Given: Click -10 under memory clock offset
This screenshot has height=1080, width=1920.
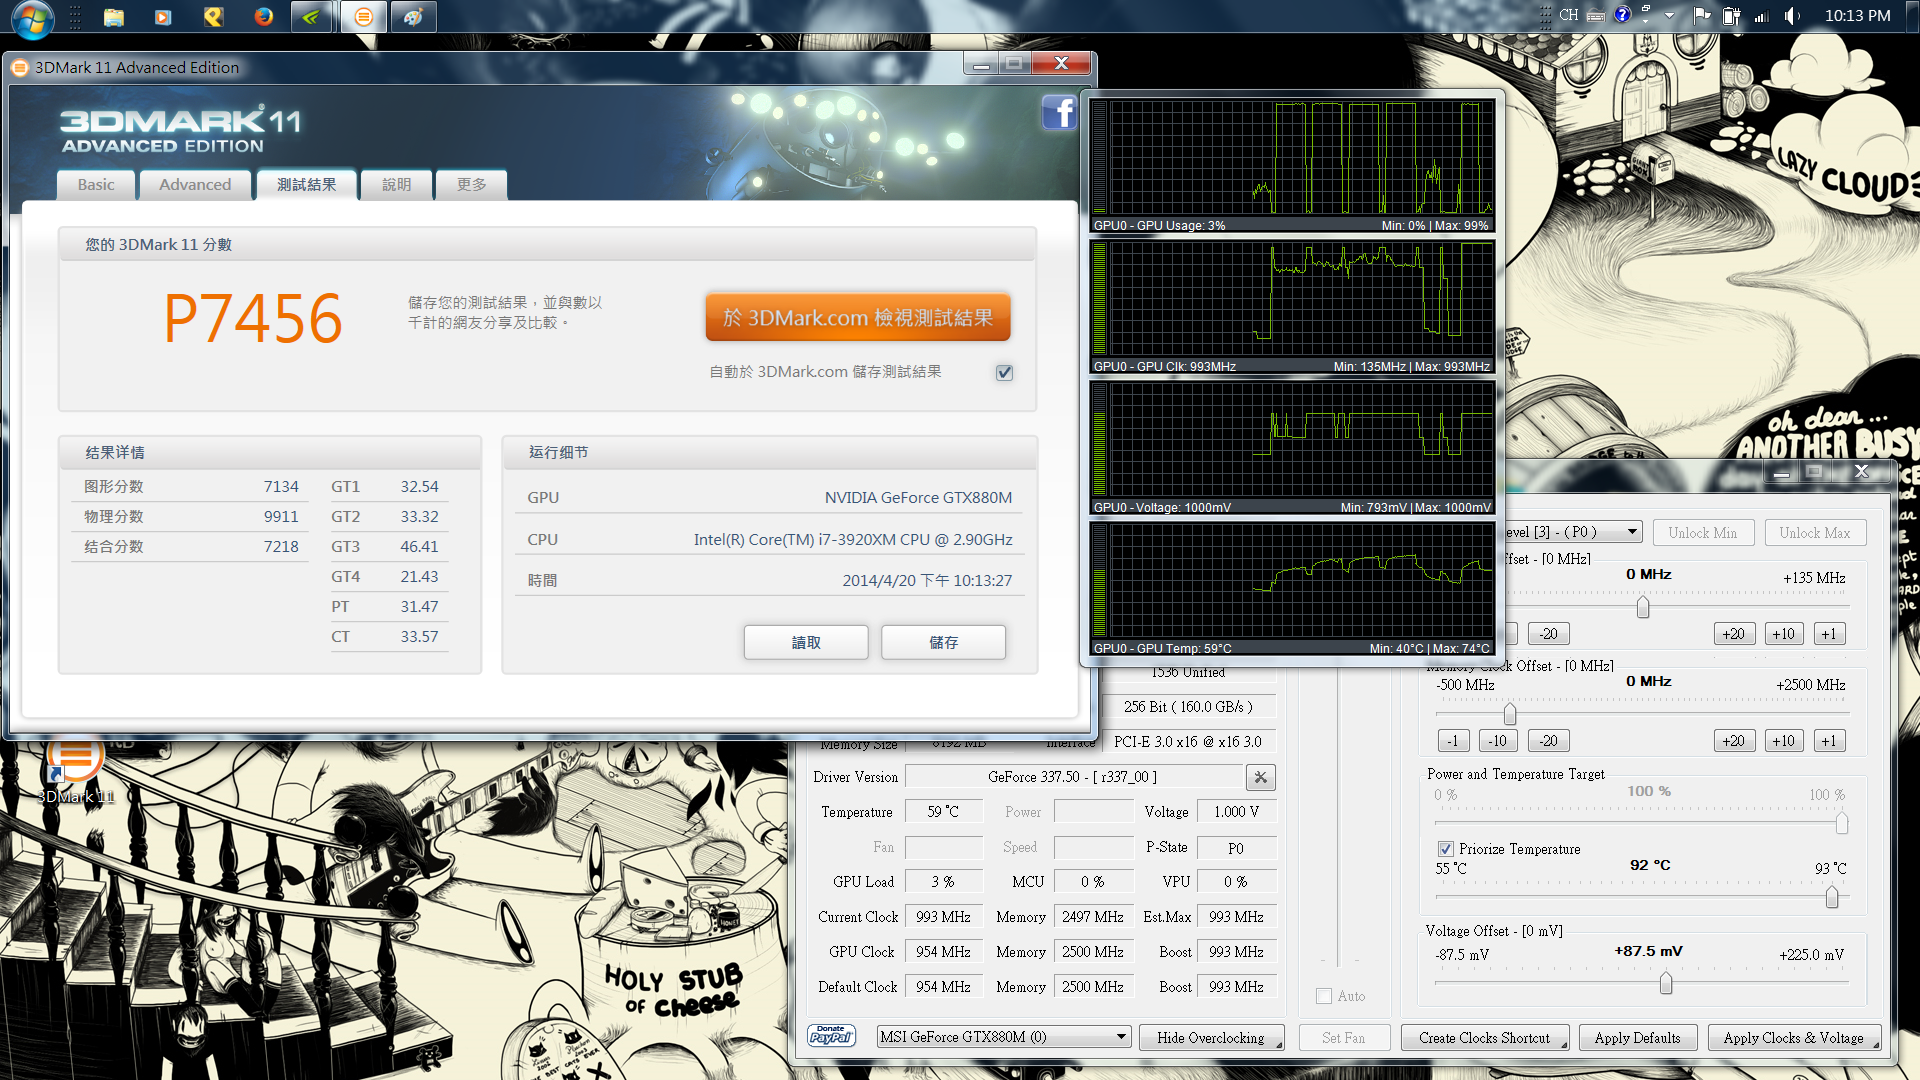Looking at the screenshot, I should pos(1497,741).
